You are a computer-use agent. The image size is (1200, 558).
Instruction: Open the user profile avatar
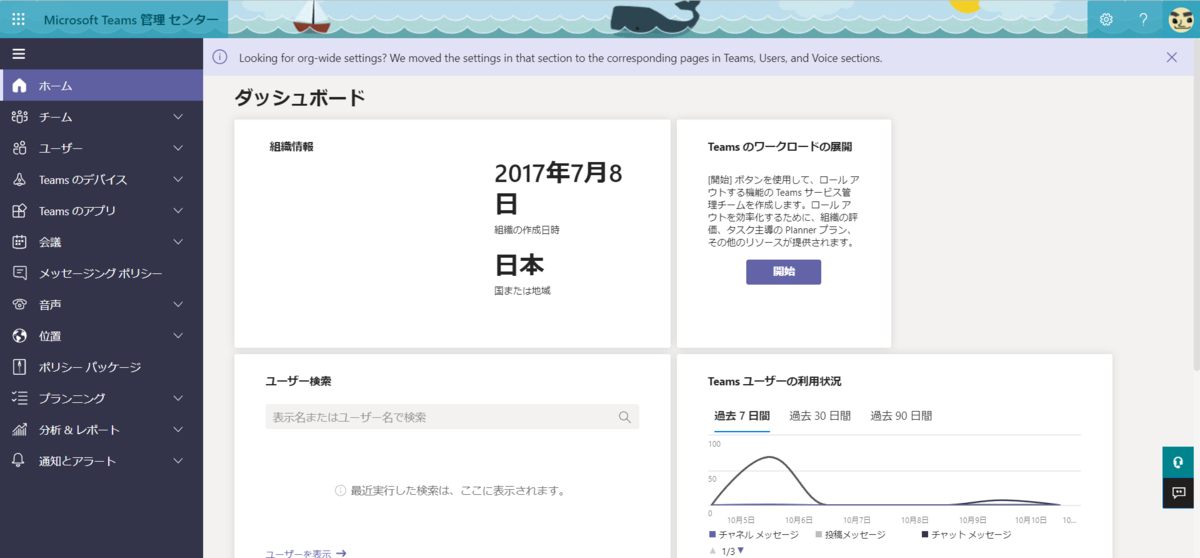coord(1180,19)
